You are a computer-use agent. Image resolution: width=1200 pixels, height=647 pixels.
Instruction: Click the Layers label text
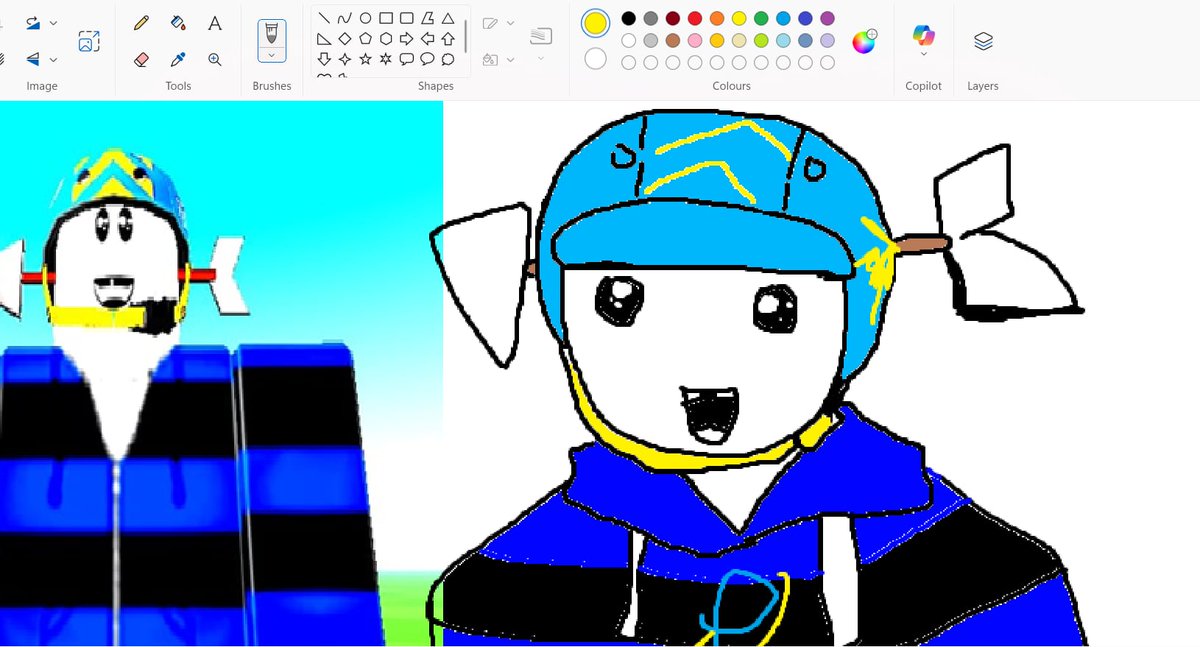point(983,86)
